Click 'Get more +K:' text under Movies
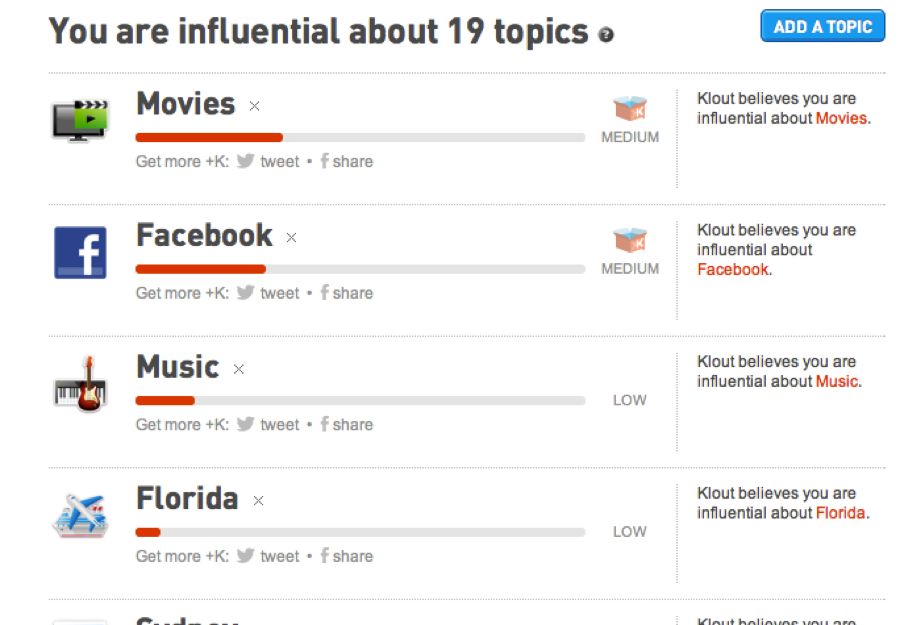The width and height of the screenshot is (900, 625). 182,162
